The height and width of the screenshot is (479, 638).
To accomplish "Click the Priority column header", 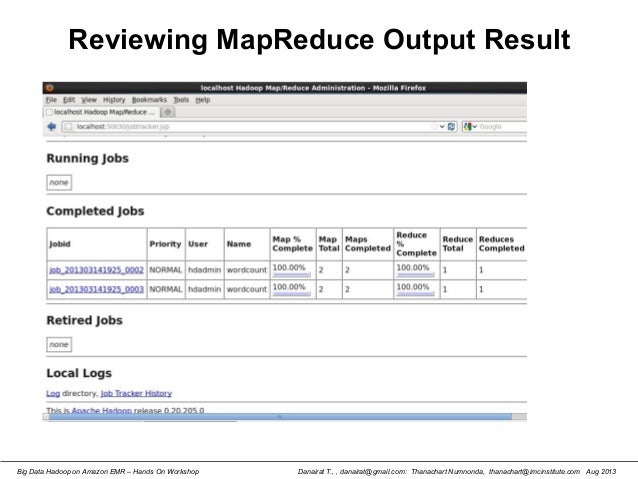I will (165, 244).
